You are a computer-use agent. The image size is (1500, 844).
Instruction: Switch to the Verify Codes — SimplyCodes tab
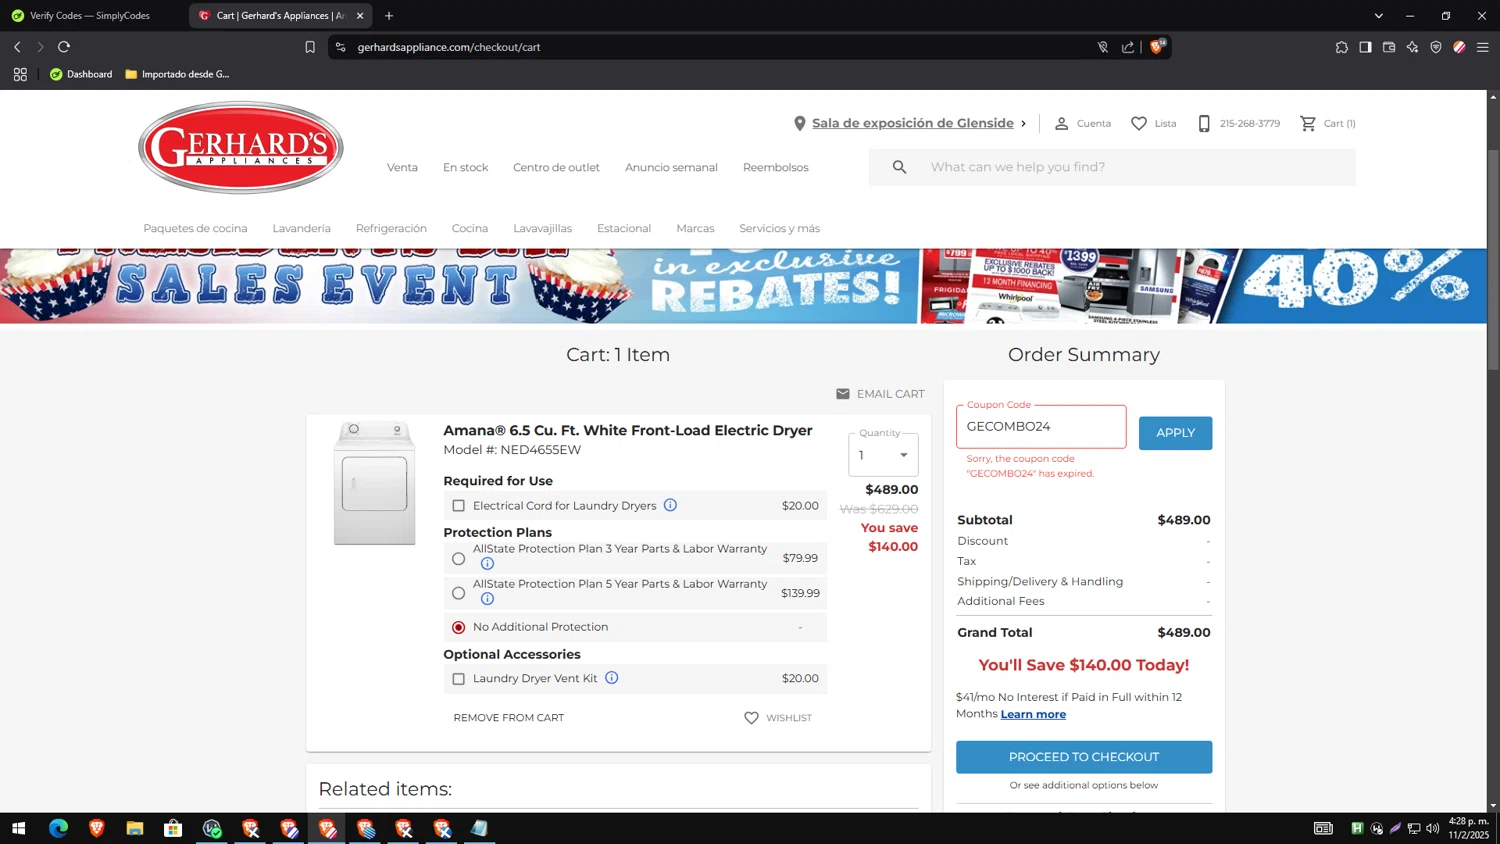coord(92,16)
